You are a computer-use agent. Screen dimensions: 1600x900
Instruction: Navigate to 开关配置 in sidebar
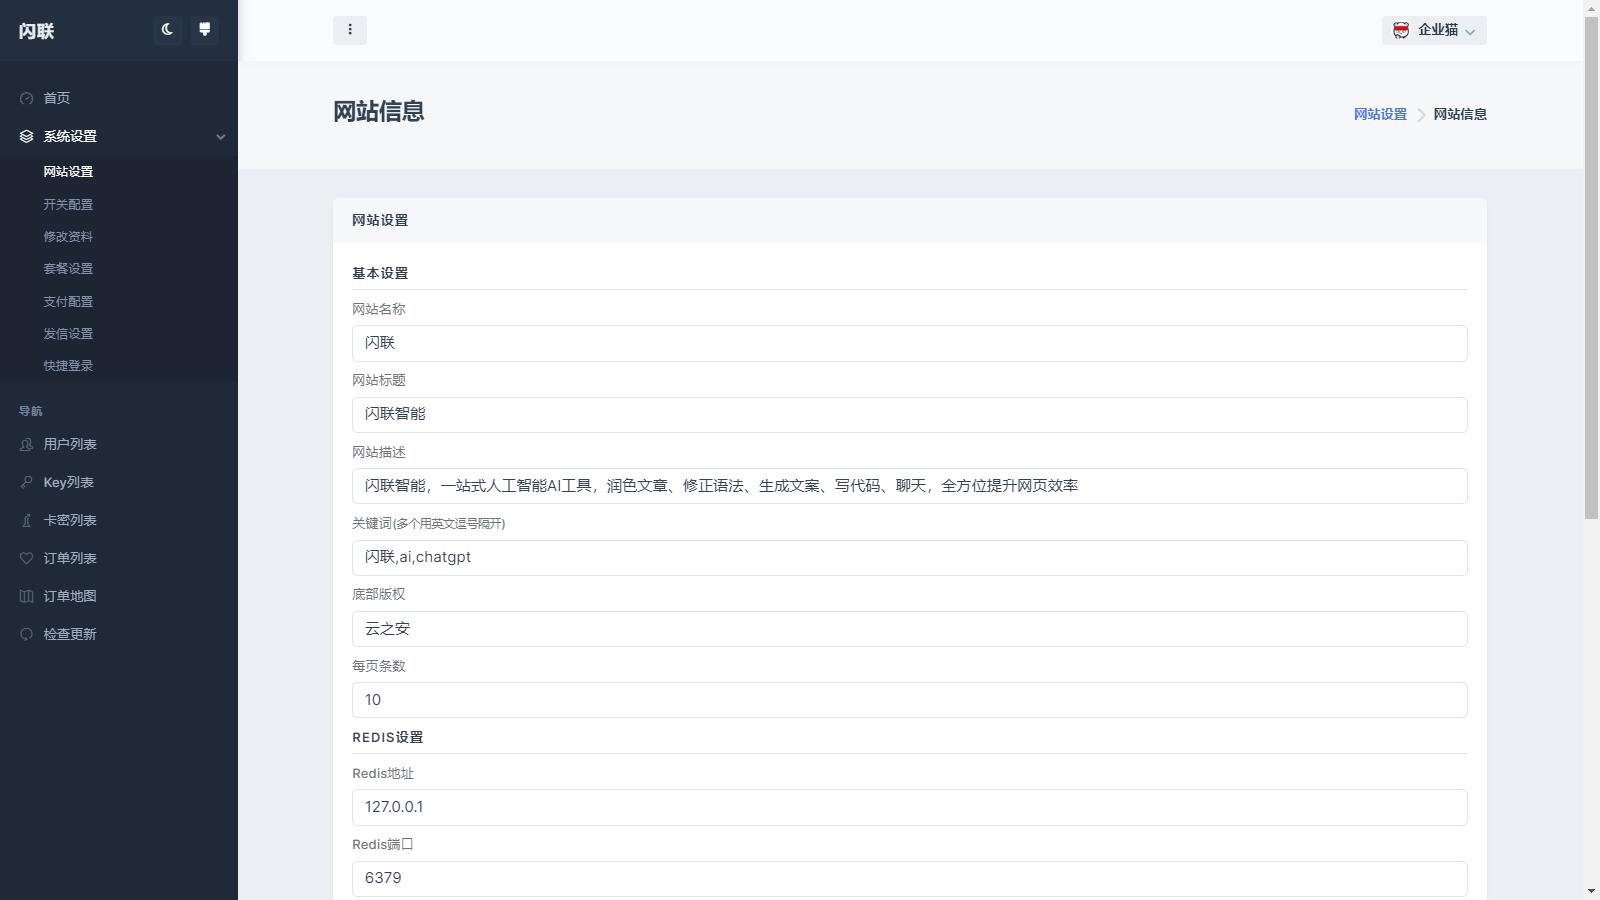(68, 204)
